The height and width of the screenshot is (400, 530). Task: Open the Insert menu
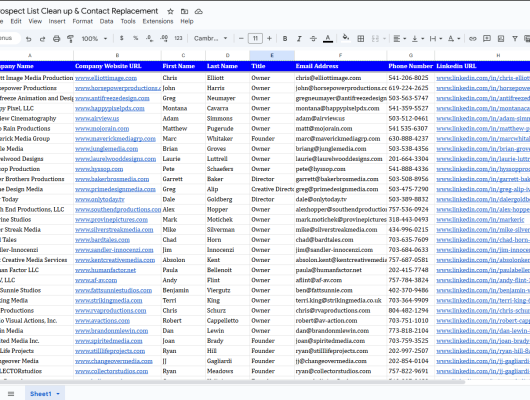coord(57,21)
